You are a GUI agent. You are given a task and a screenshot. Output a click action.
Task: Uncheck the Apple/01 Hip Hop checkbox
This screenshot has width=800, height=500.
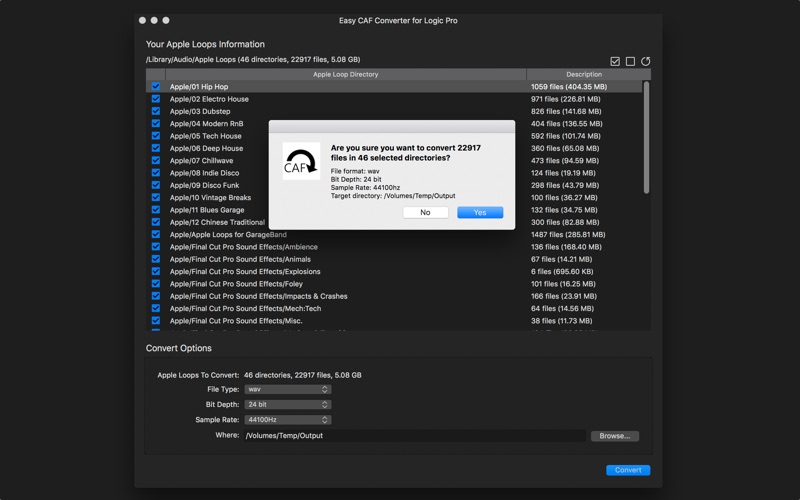(156, 87)
